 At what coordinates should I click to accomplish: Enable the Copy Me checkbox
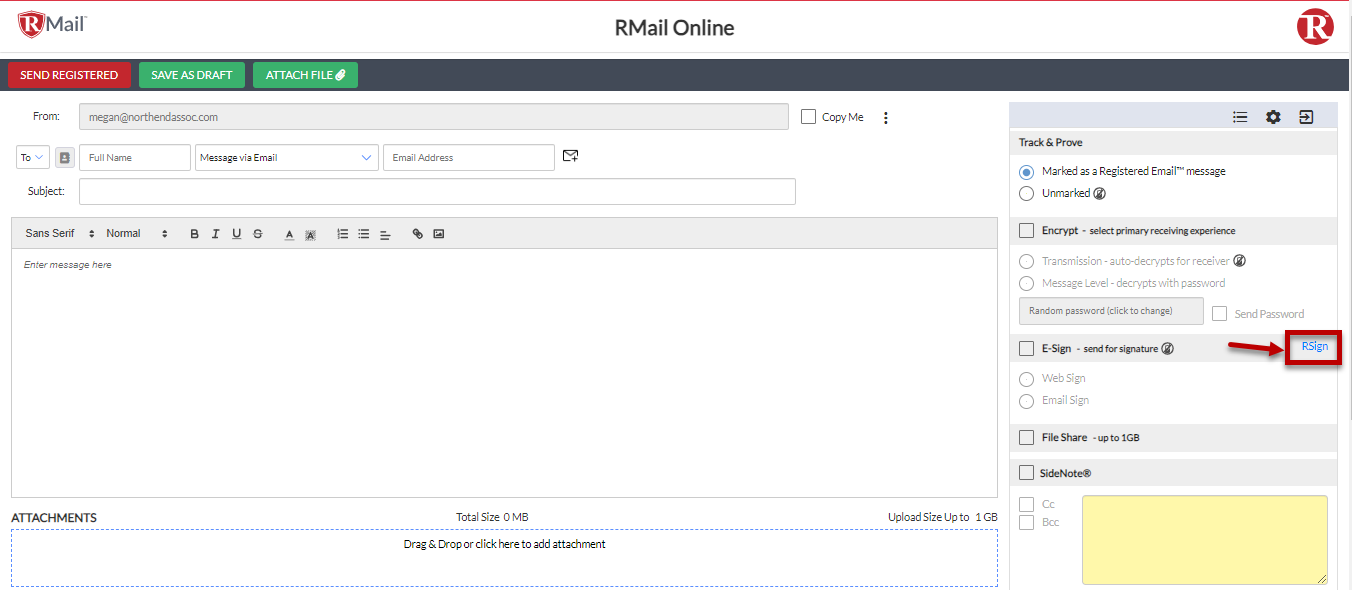[x=808, y=116]
